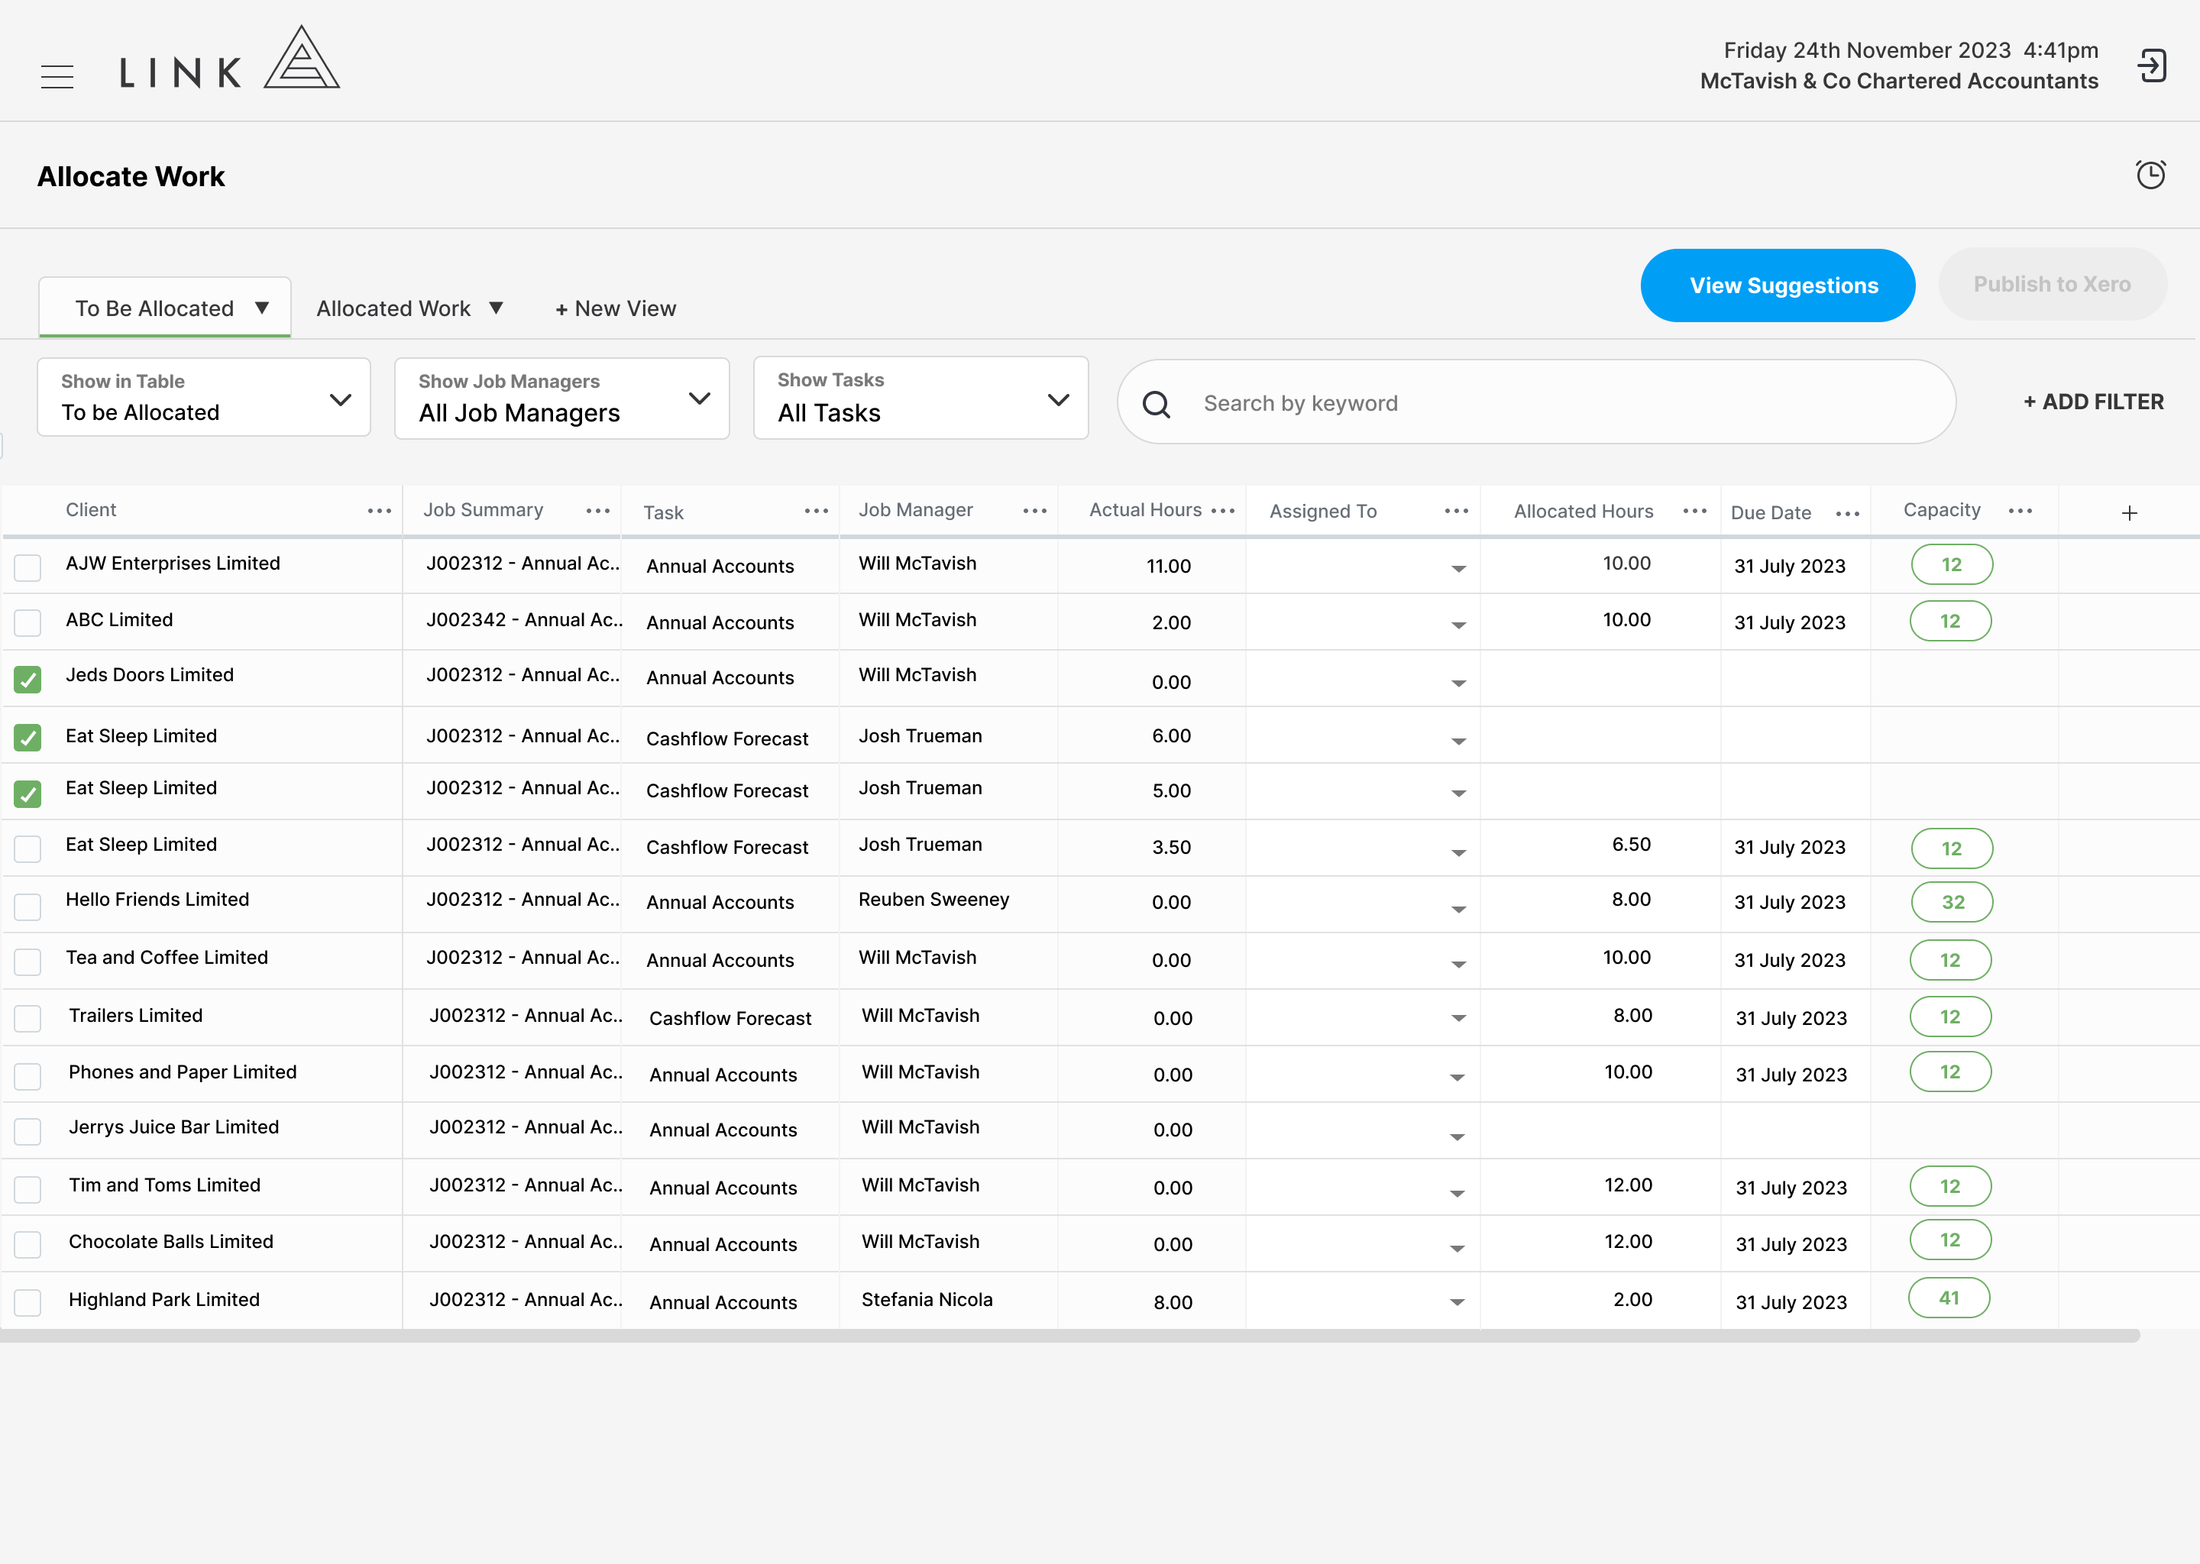Viewport: 2200px width, 1564px height.
Task: Open Capacity column options dots
Action: pos(2020,511)
